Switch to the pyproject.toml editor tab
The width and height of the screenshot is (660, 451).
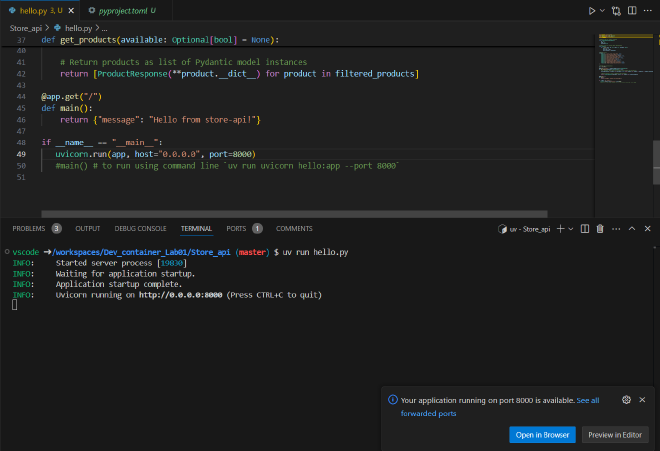[126, 11]
